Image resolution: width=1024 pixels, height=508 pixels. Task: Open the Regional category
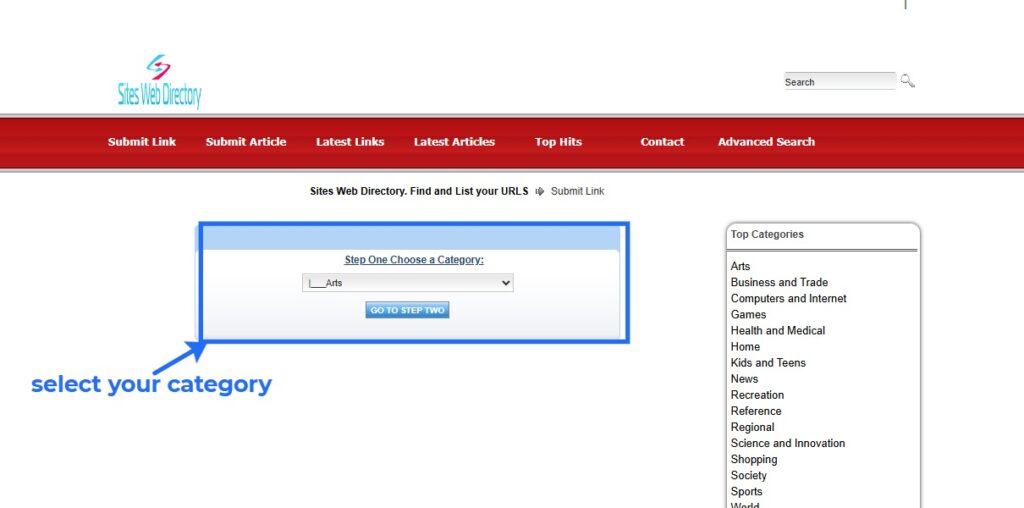752,427
